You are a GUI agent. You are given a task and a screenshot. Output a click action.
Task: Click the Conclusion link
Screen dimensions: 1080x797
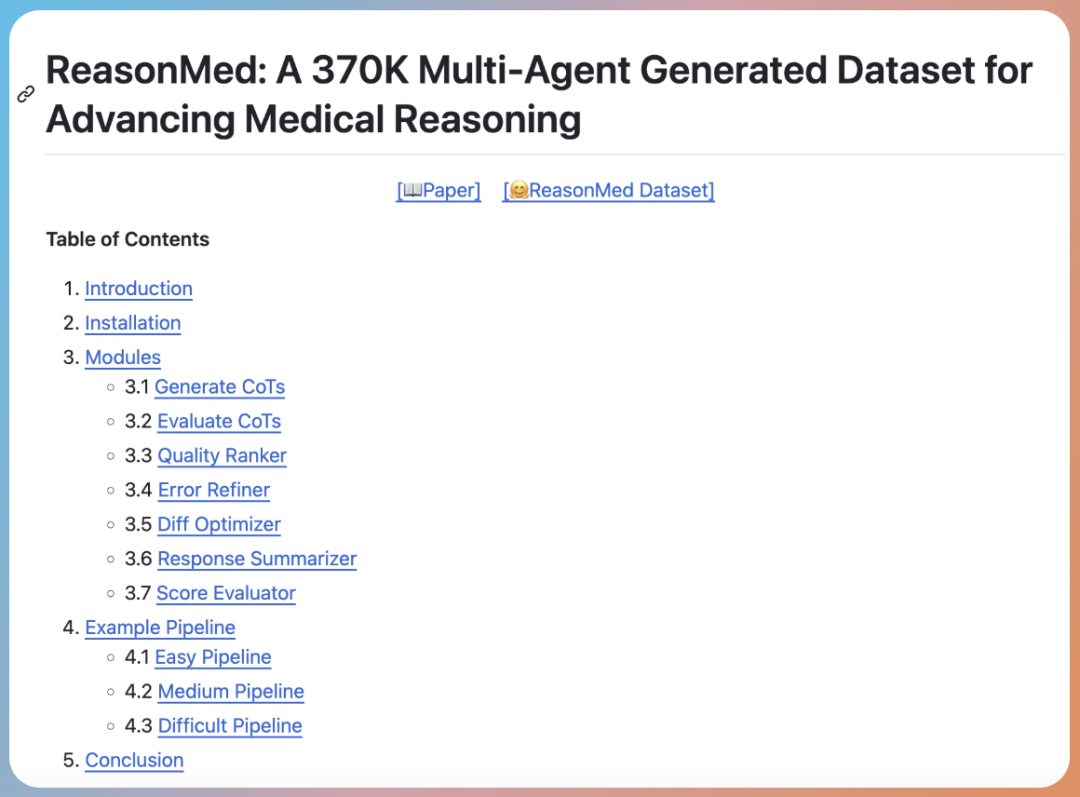[134, 760]
